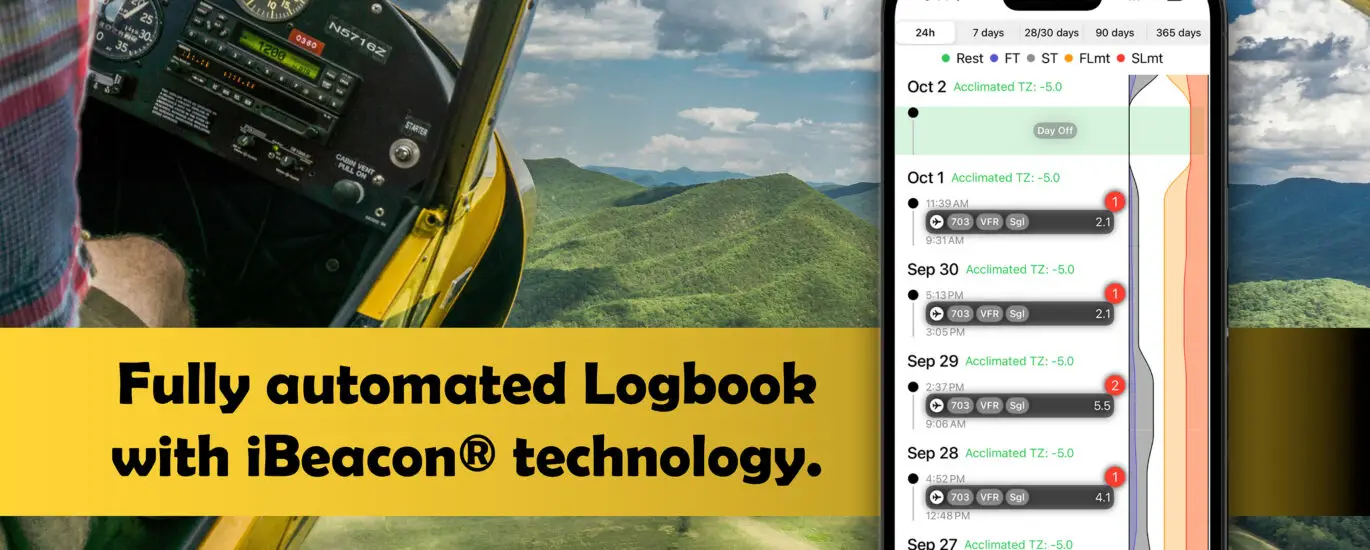This screenshot has width=1370, height=550.
Task: Select the 365 days tab
Action: (x=1178, y=32)
